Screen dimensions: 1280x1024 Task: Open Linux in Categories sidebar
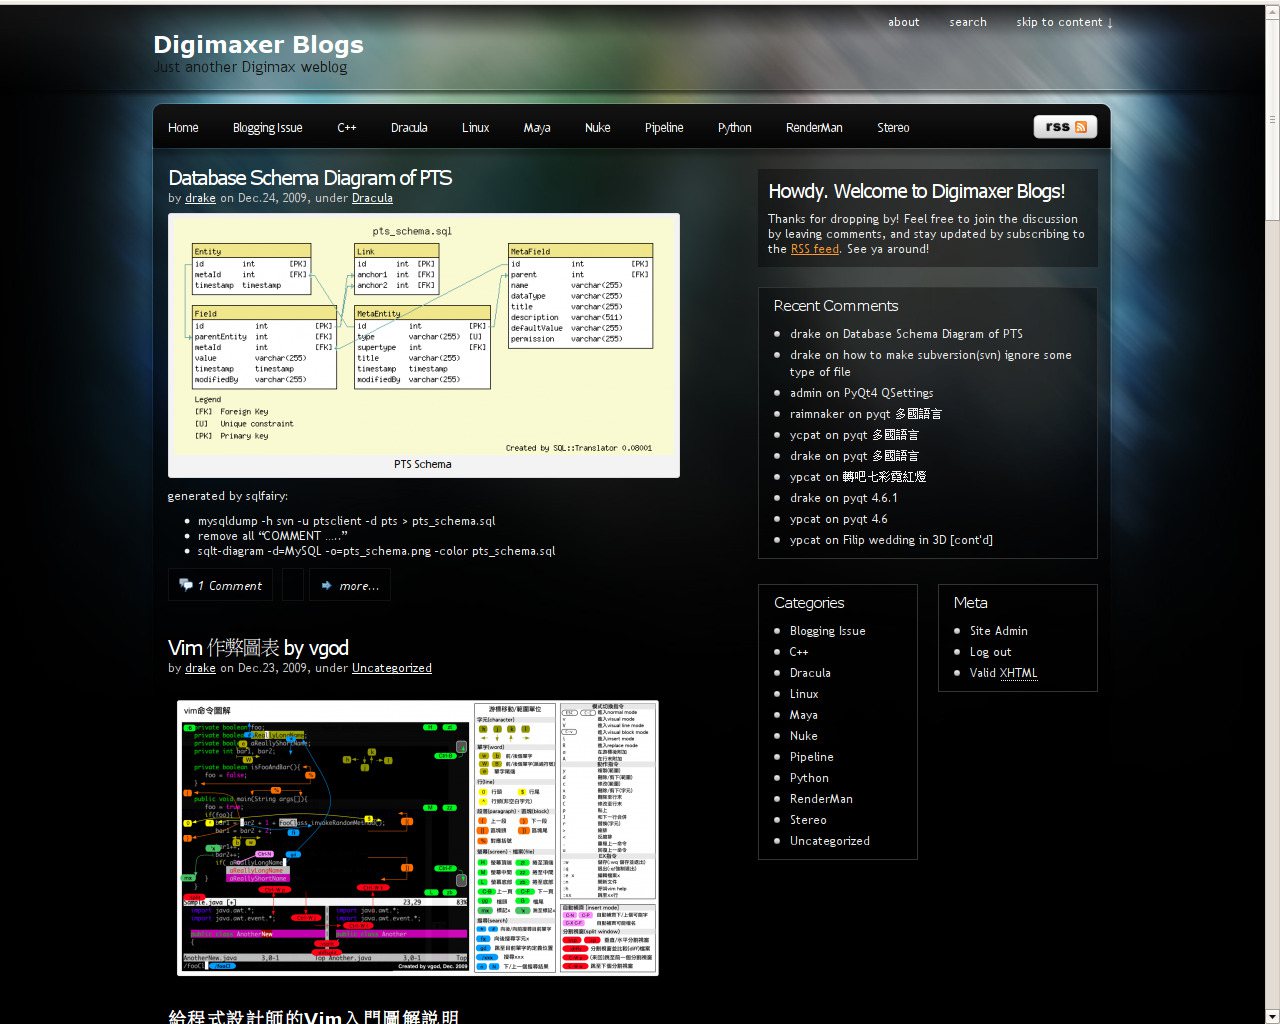pos(804,694)
